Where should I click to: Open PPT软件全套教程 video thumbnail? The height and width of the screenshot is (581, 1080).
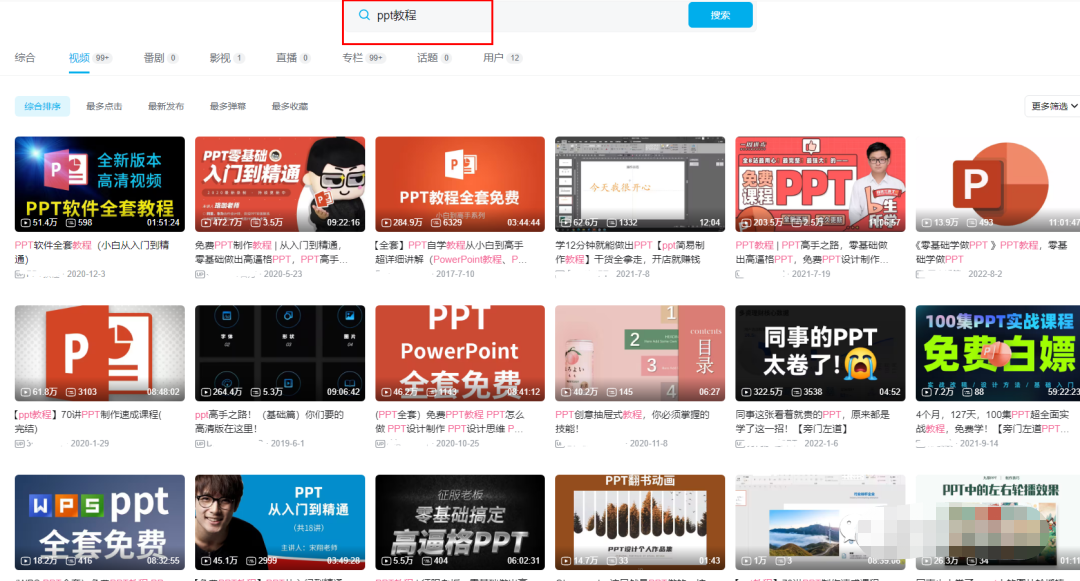pyautogui.click(x=100, y=184)
